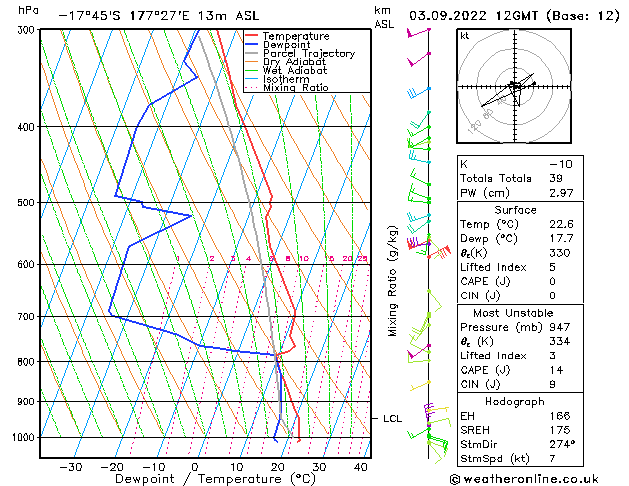The image size is (629, 486).
Task: Click the Most Unstable section heading
Action: [513, 313]
